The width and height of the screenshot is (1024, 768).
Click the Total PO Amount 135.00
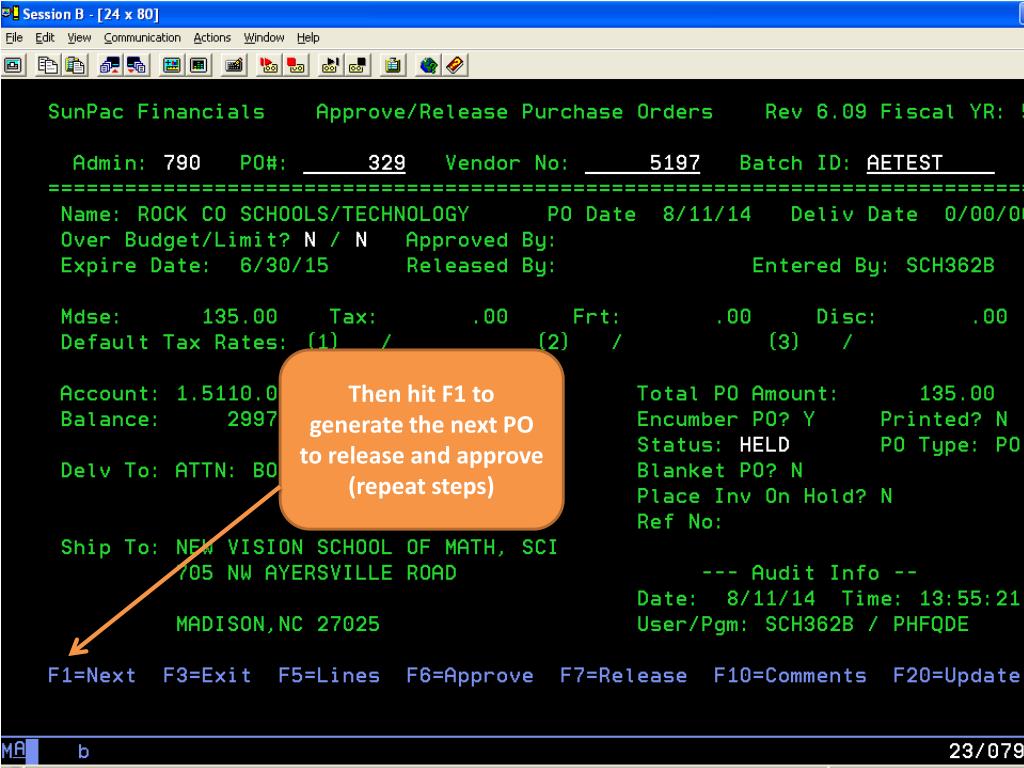click(957, 393)
